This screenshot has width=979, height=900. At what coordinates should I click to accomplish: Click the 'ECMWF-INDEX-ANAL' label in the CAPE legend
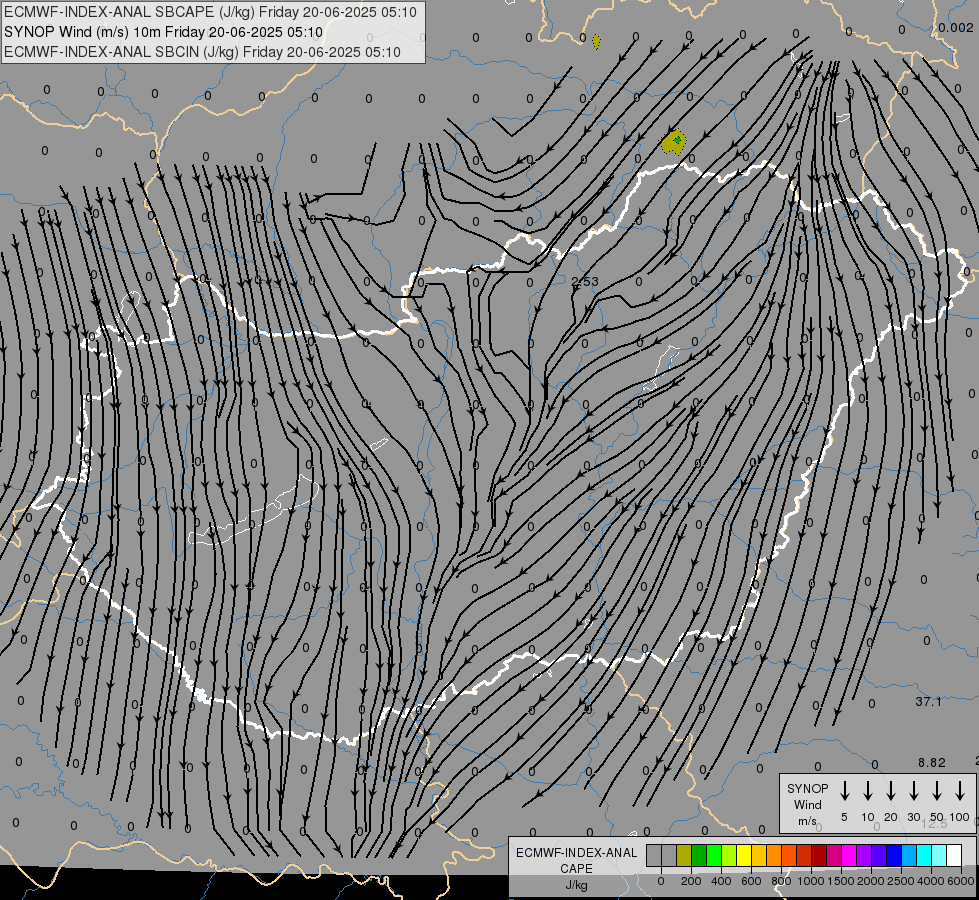pos(576,853)
